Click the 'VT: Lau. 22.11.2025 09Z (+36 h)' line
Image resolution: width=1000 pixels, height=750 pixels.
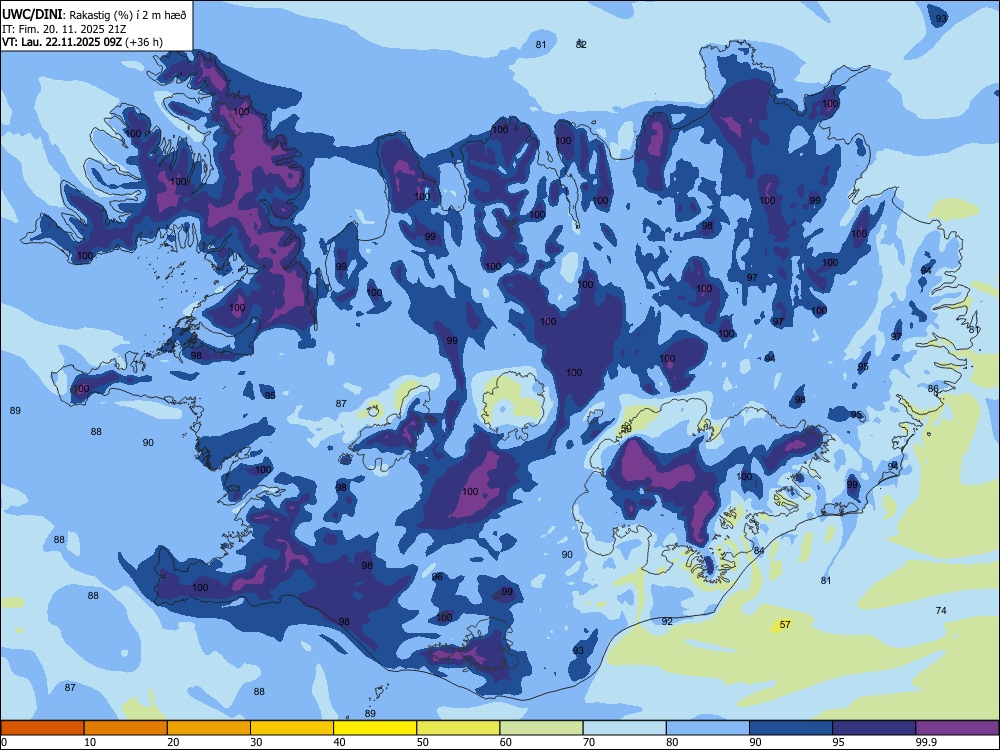pos(82,42)
